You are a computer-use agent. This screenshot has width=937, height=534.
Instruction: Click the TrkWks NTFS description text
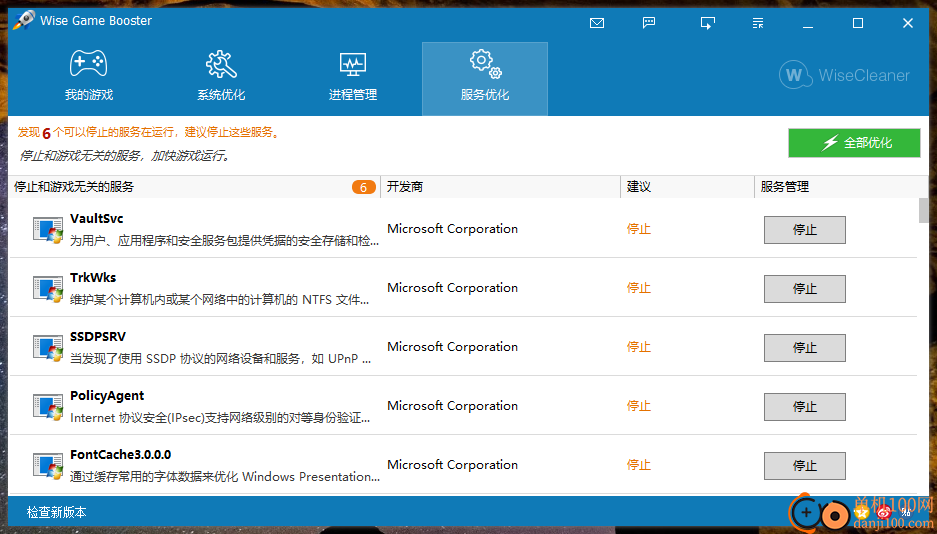(x=219, y=300)
